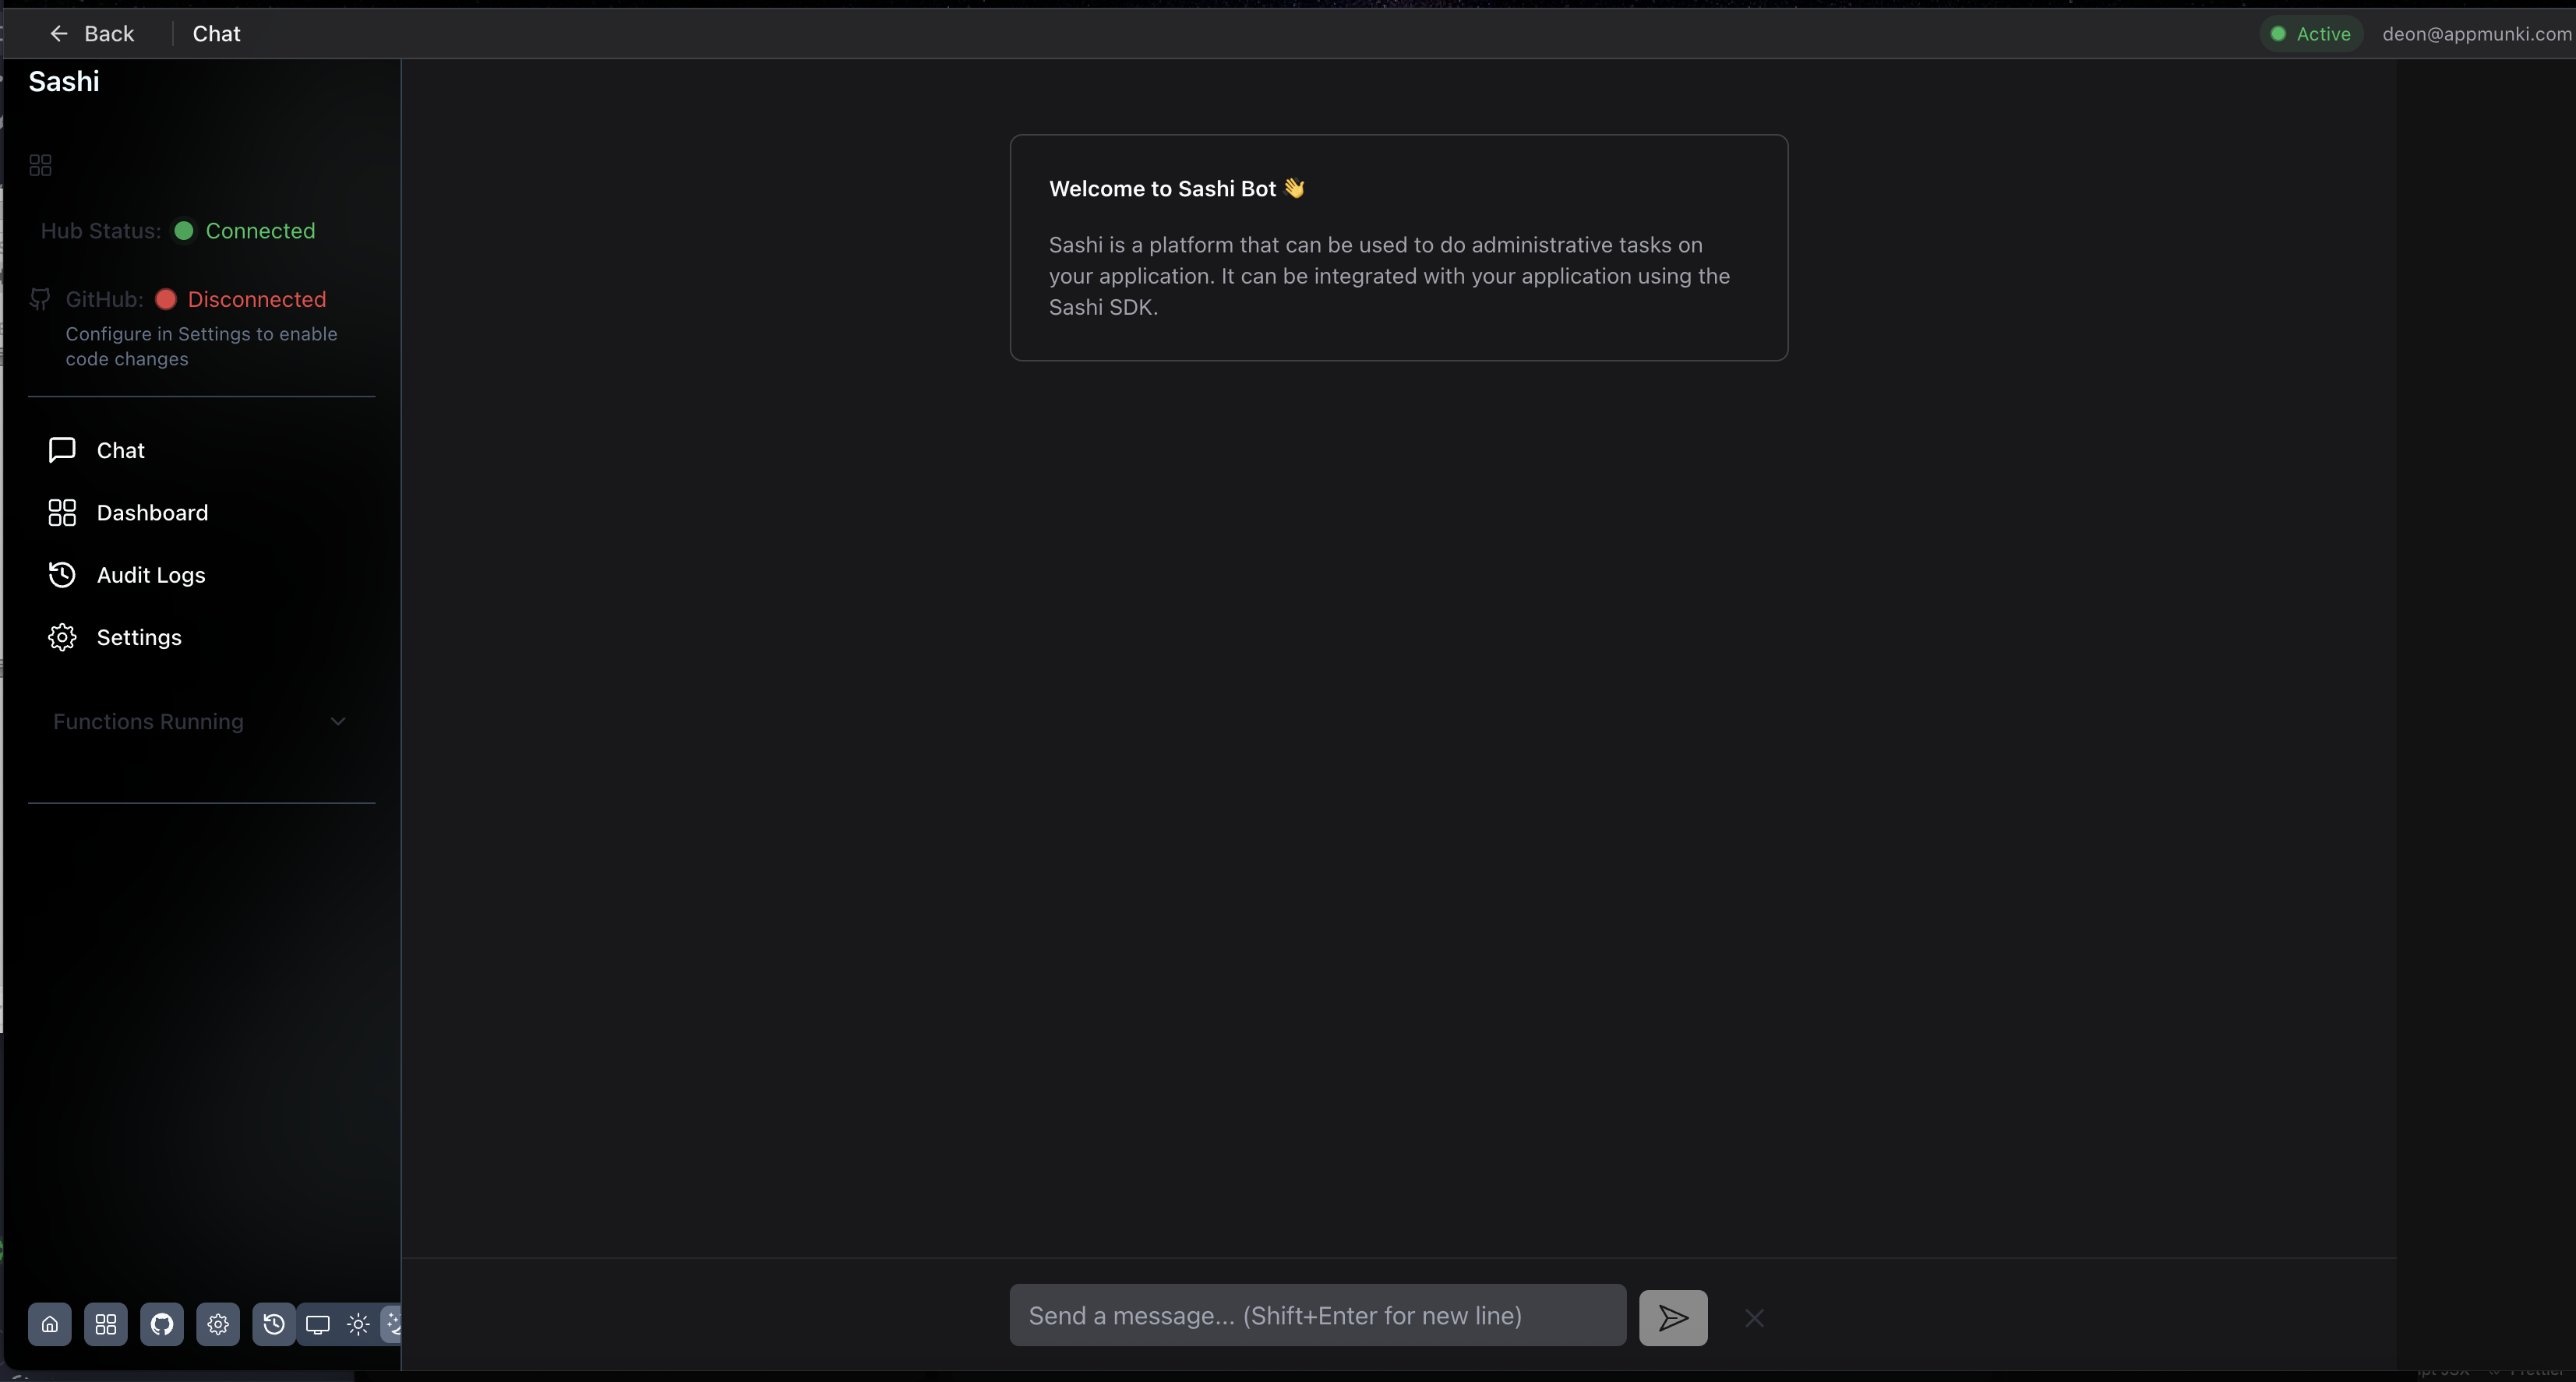Click the X icon beside the send button

[x=1754, y=1318]
